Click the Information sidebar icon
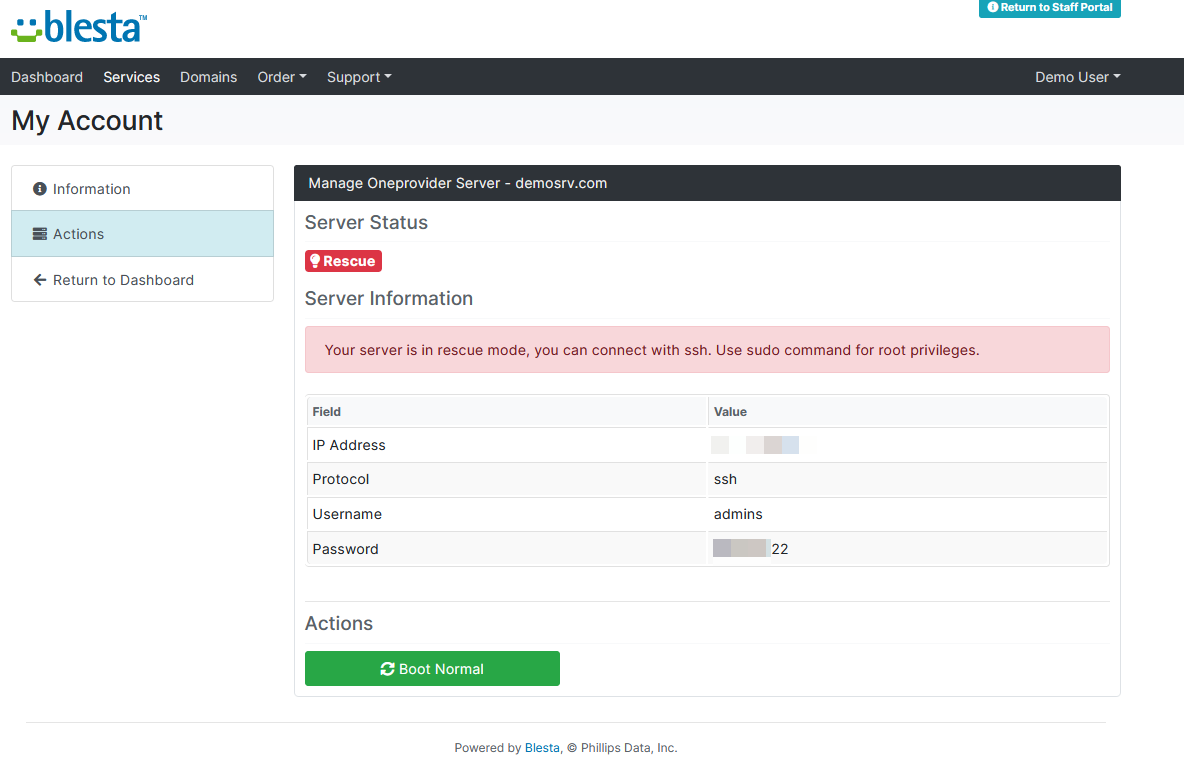 [x=40, y=189]
